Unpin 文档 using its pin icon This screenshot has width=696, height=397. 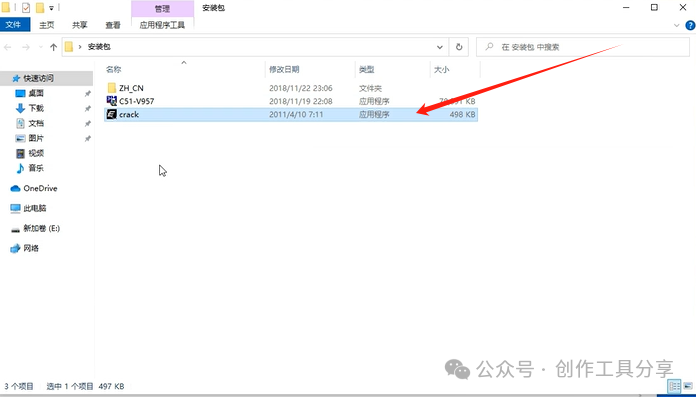click(x=87, y=123)
